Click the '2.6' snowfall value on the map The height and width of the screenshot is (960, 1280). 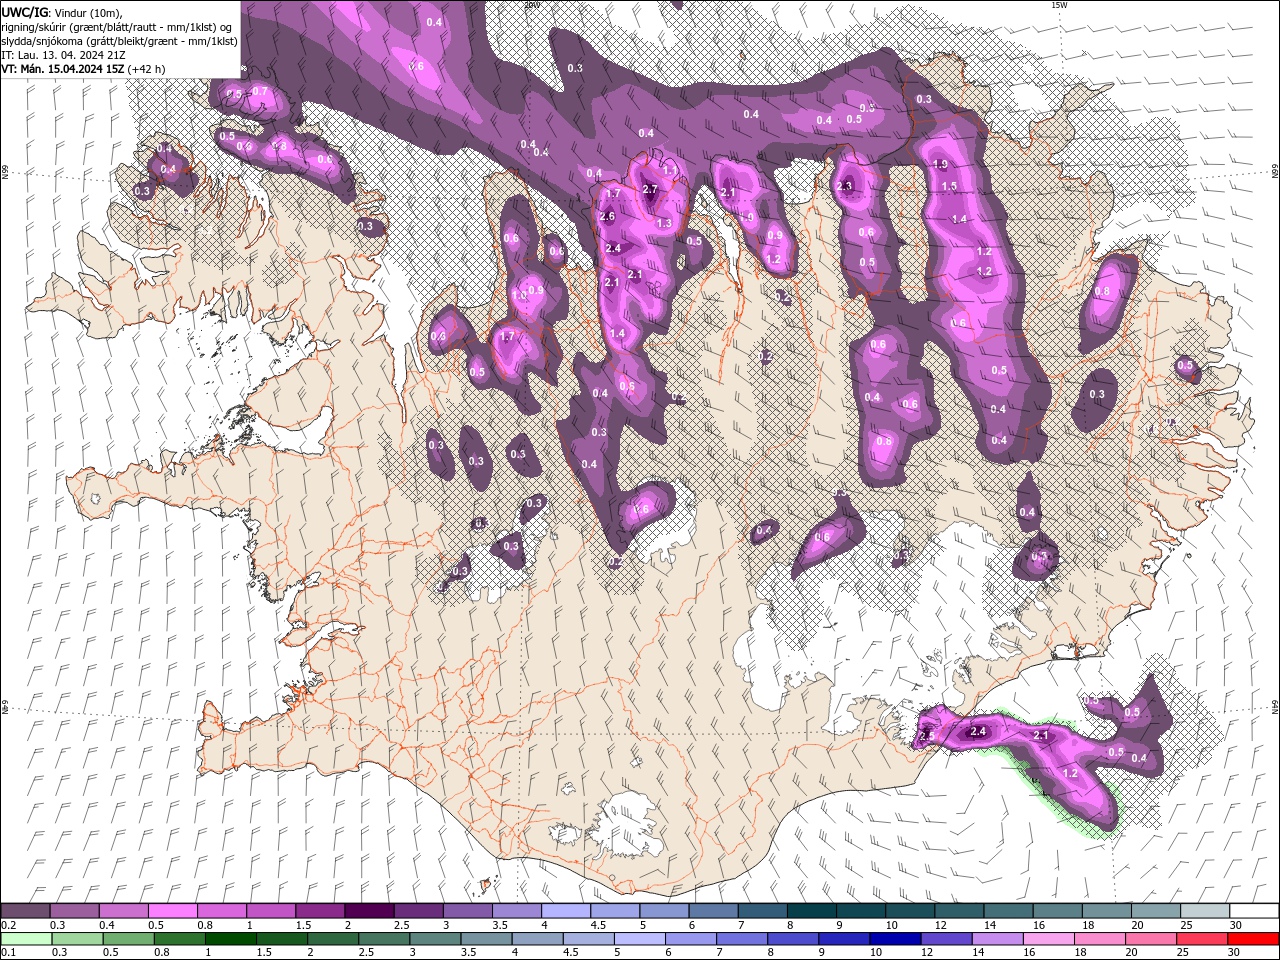coord(606,216)
